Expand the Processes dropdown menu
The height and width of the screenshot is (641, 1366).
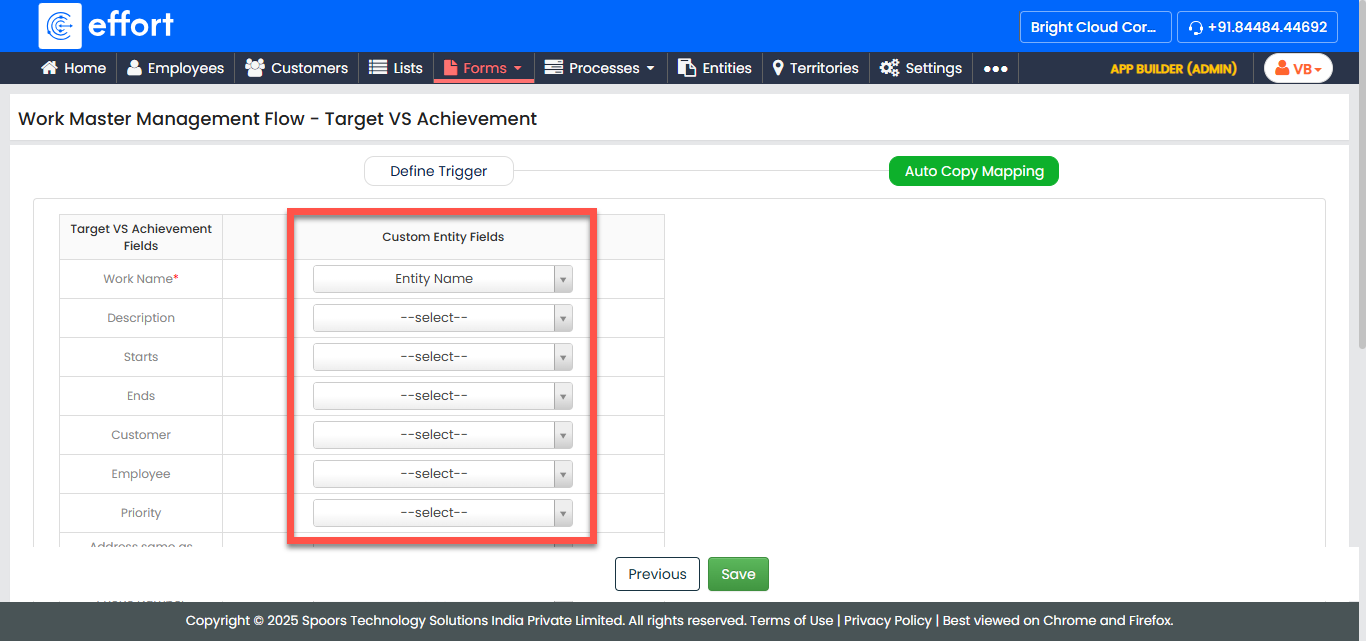point(600,68)
